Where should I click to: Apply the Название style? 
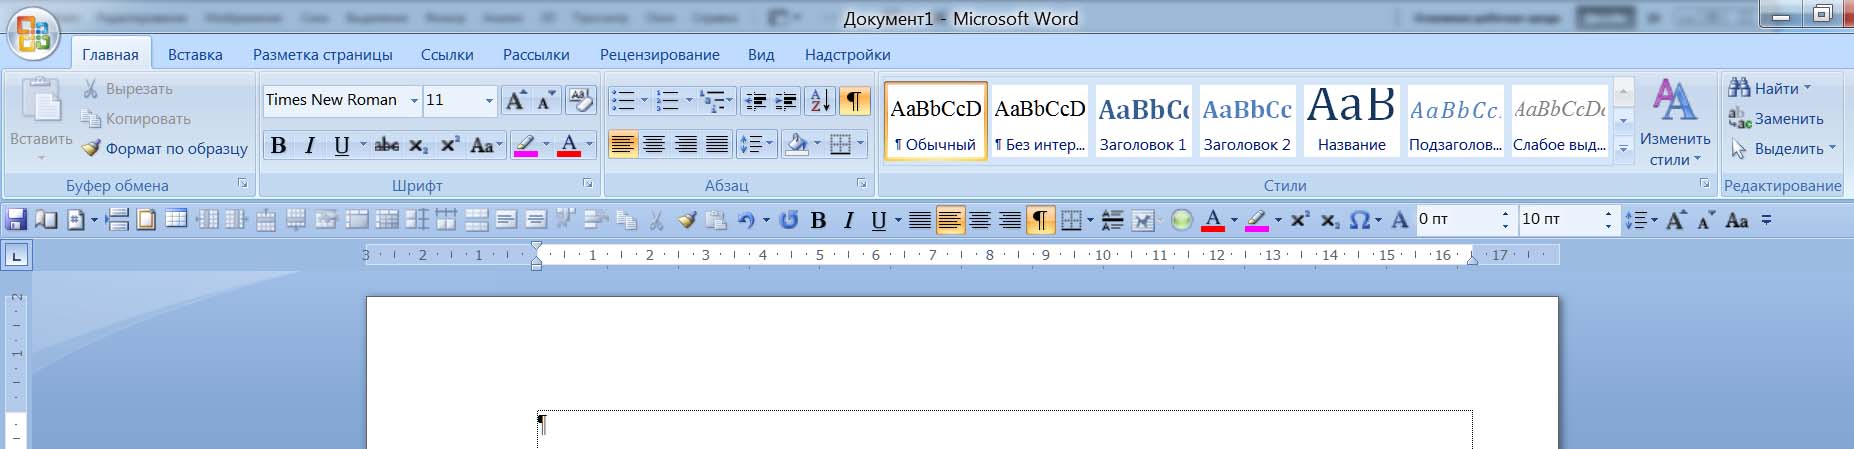1351,120
